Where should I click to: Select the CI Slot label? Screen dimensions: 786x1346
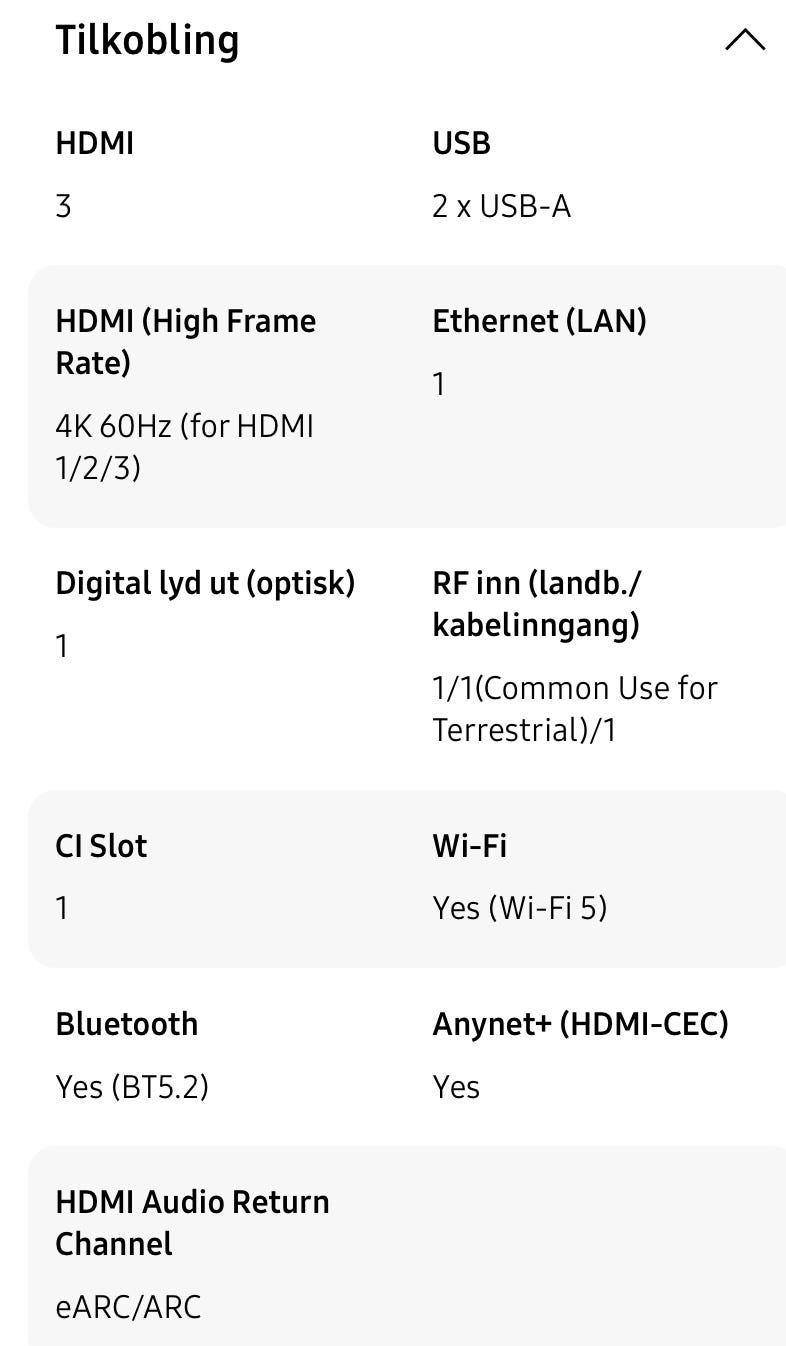pyautogui.click(x=101, y=846)
